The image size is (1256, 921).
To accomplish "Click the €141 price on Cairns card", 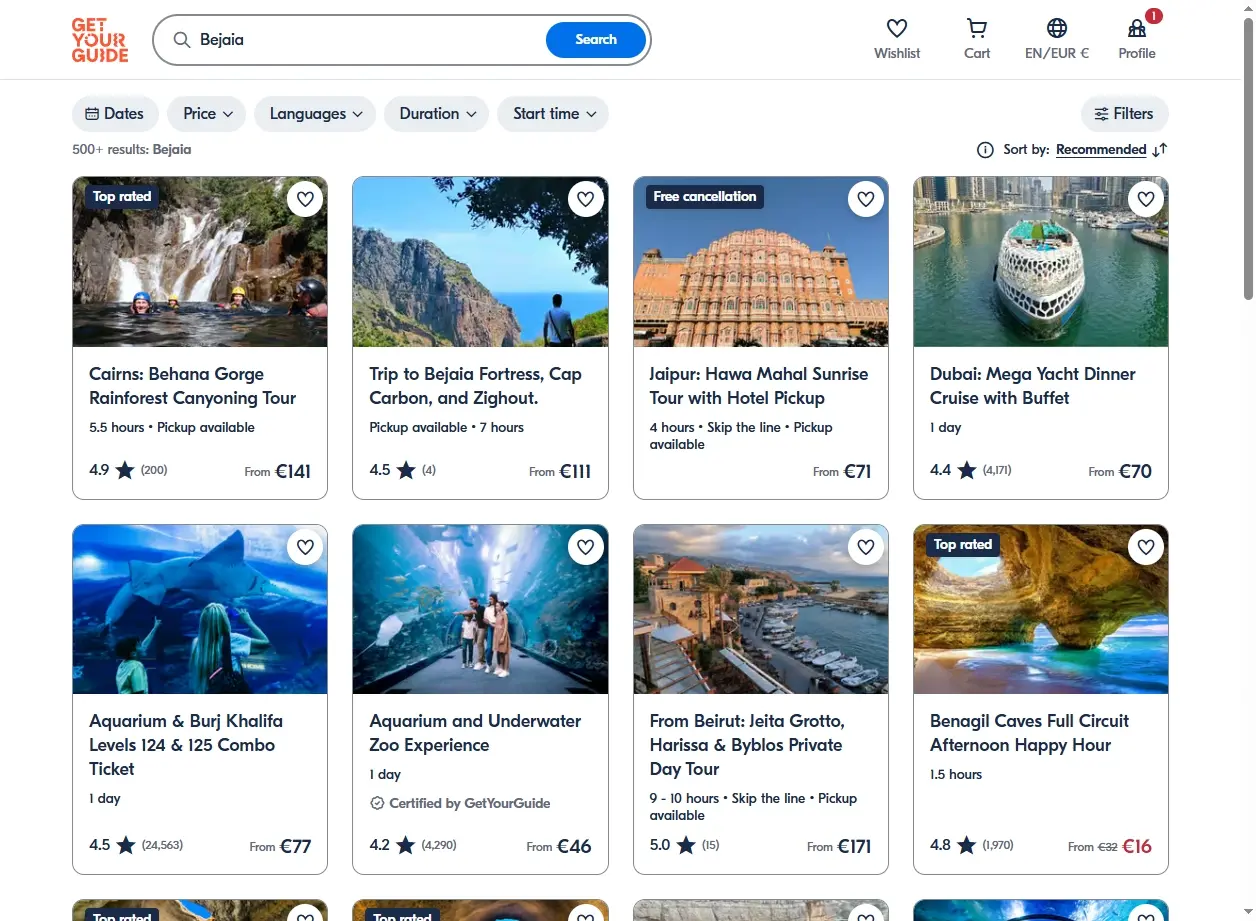I will (x=293, y=471).
